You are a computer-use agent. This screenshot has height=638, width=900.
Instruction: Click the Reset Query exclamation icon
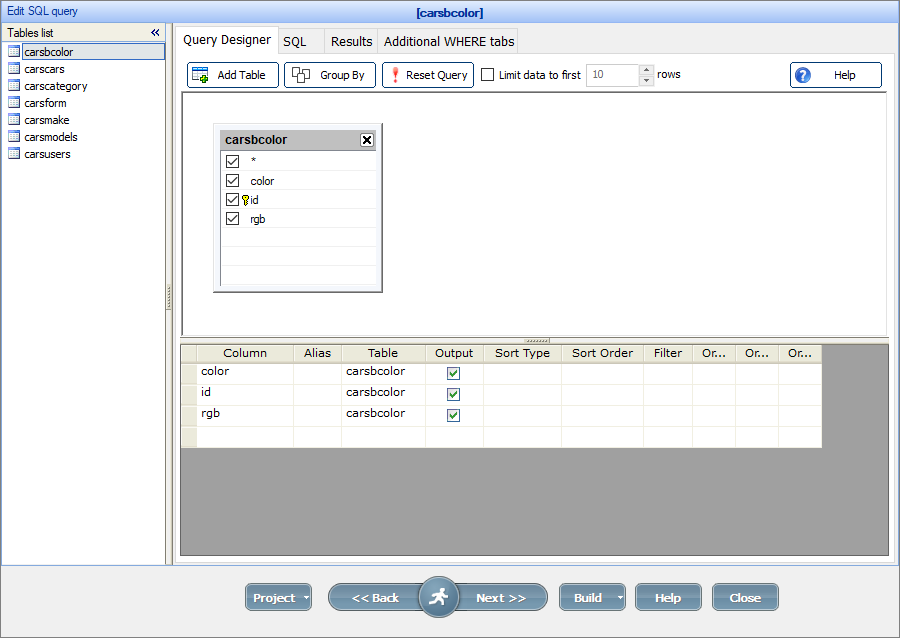point(394,74)
